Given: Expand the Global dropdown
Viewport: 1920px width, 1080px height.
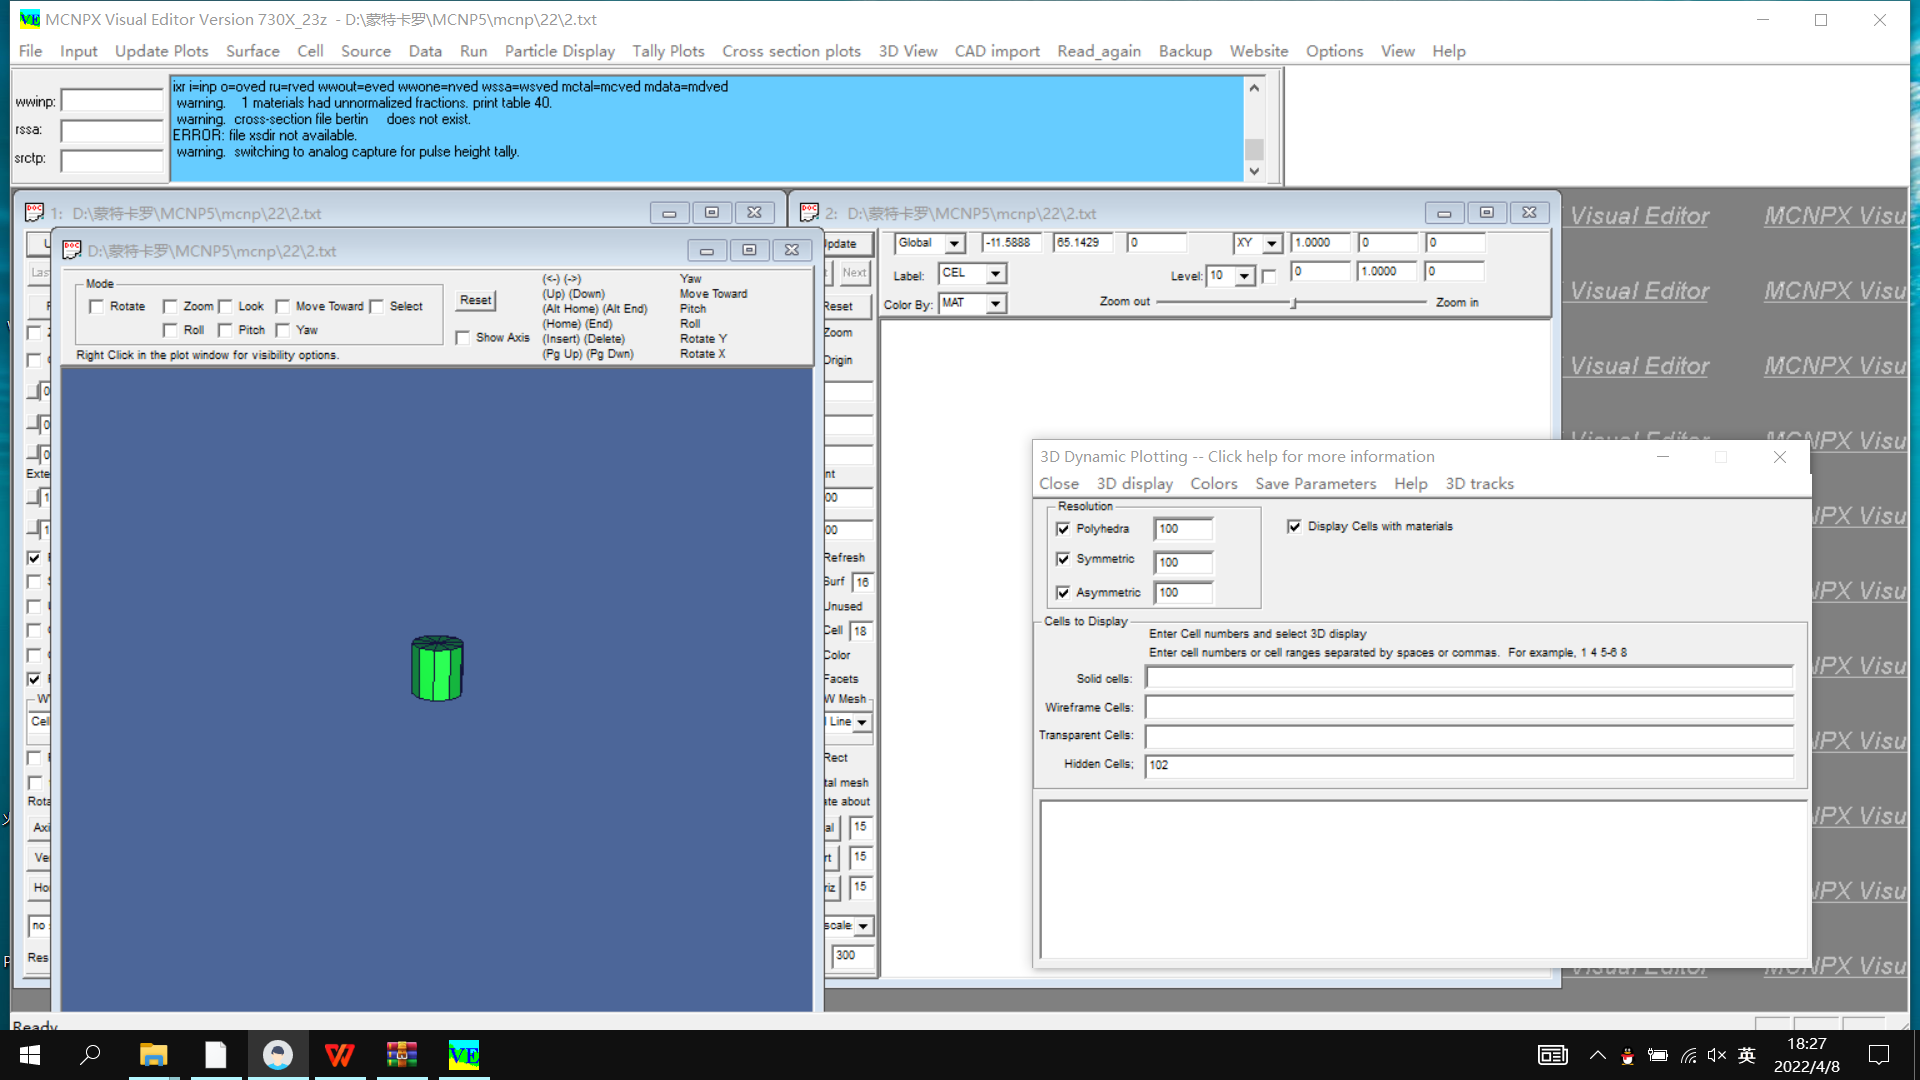Looking at the screenshot, I should (x=955, y=243).
